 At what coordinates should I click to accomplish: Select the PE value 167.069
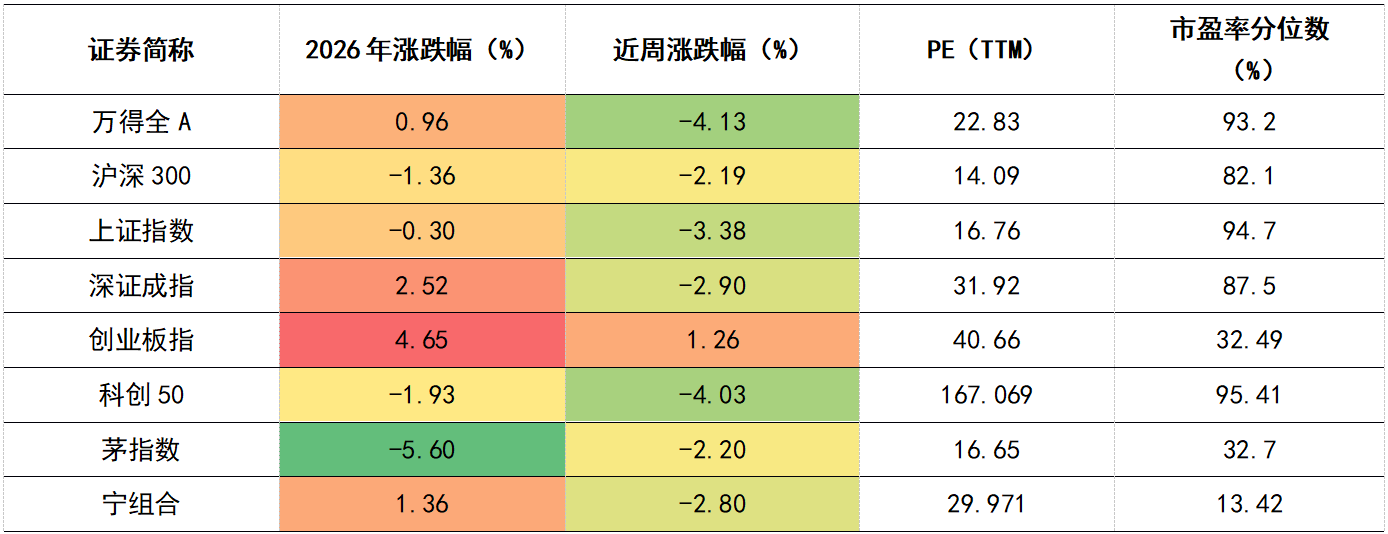[985, 395]
